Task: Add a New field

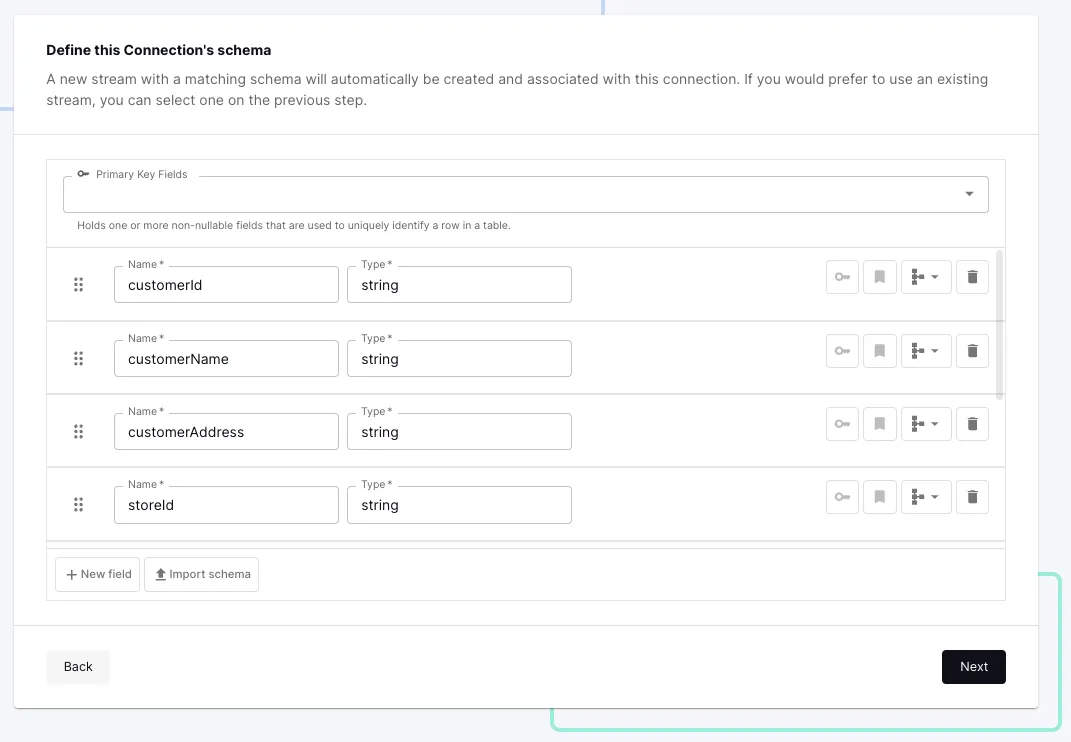Action: tap(98, 575)
